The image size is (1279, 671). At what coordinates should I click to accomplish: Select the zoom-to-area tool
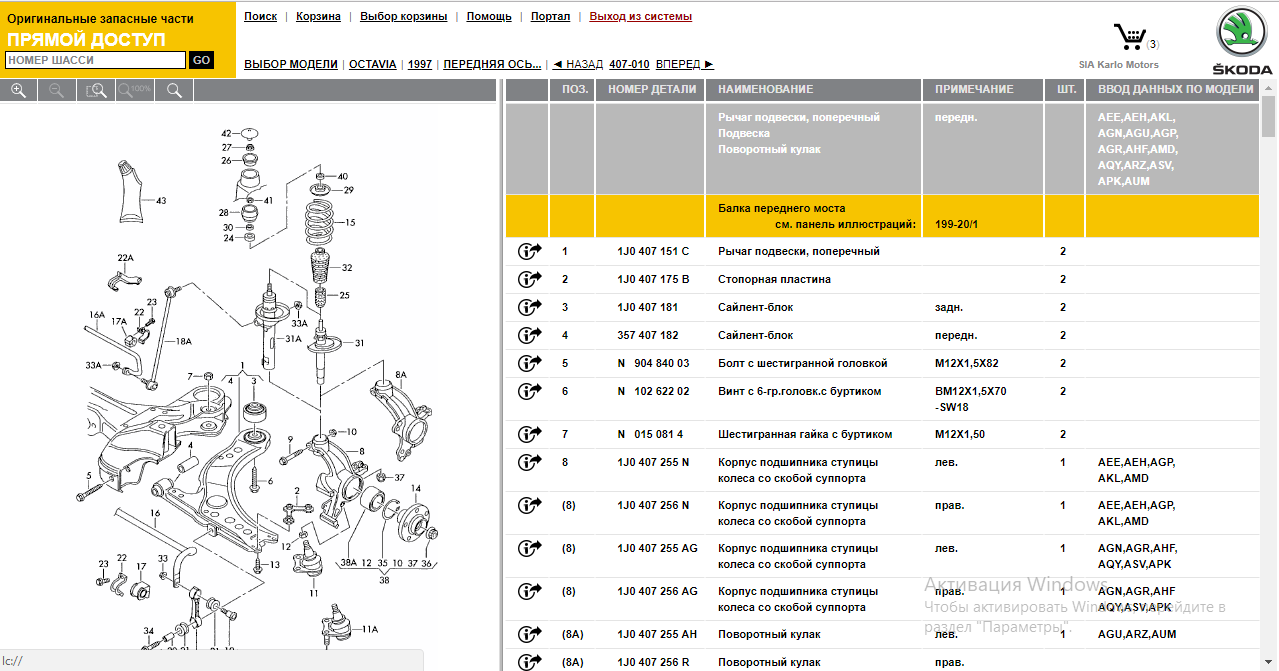tap(96, 90)
